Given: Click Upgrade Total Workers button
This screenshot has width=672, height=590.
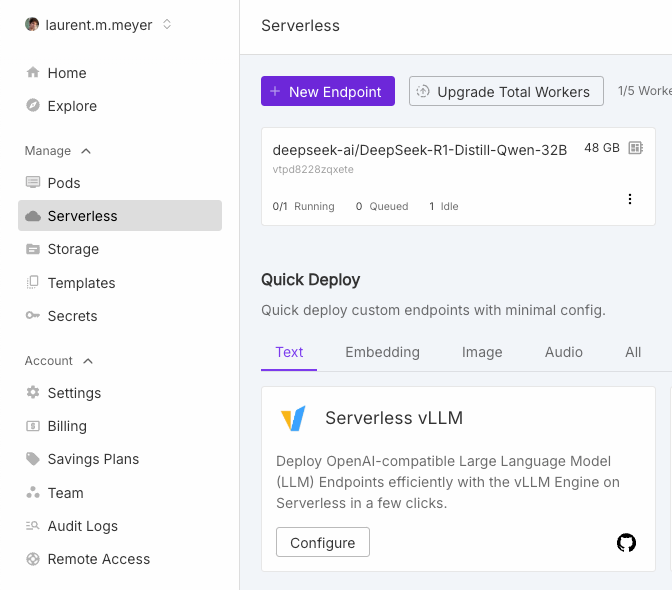Looking at the screenshot, I should [506, 91].
